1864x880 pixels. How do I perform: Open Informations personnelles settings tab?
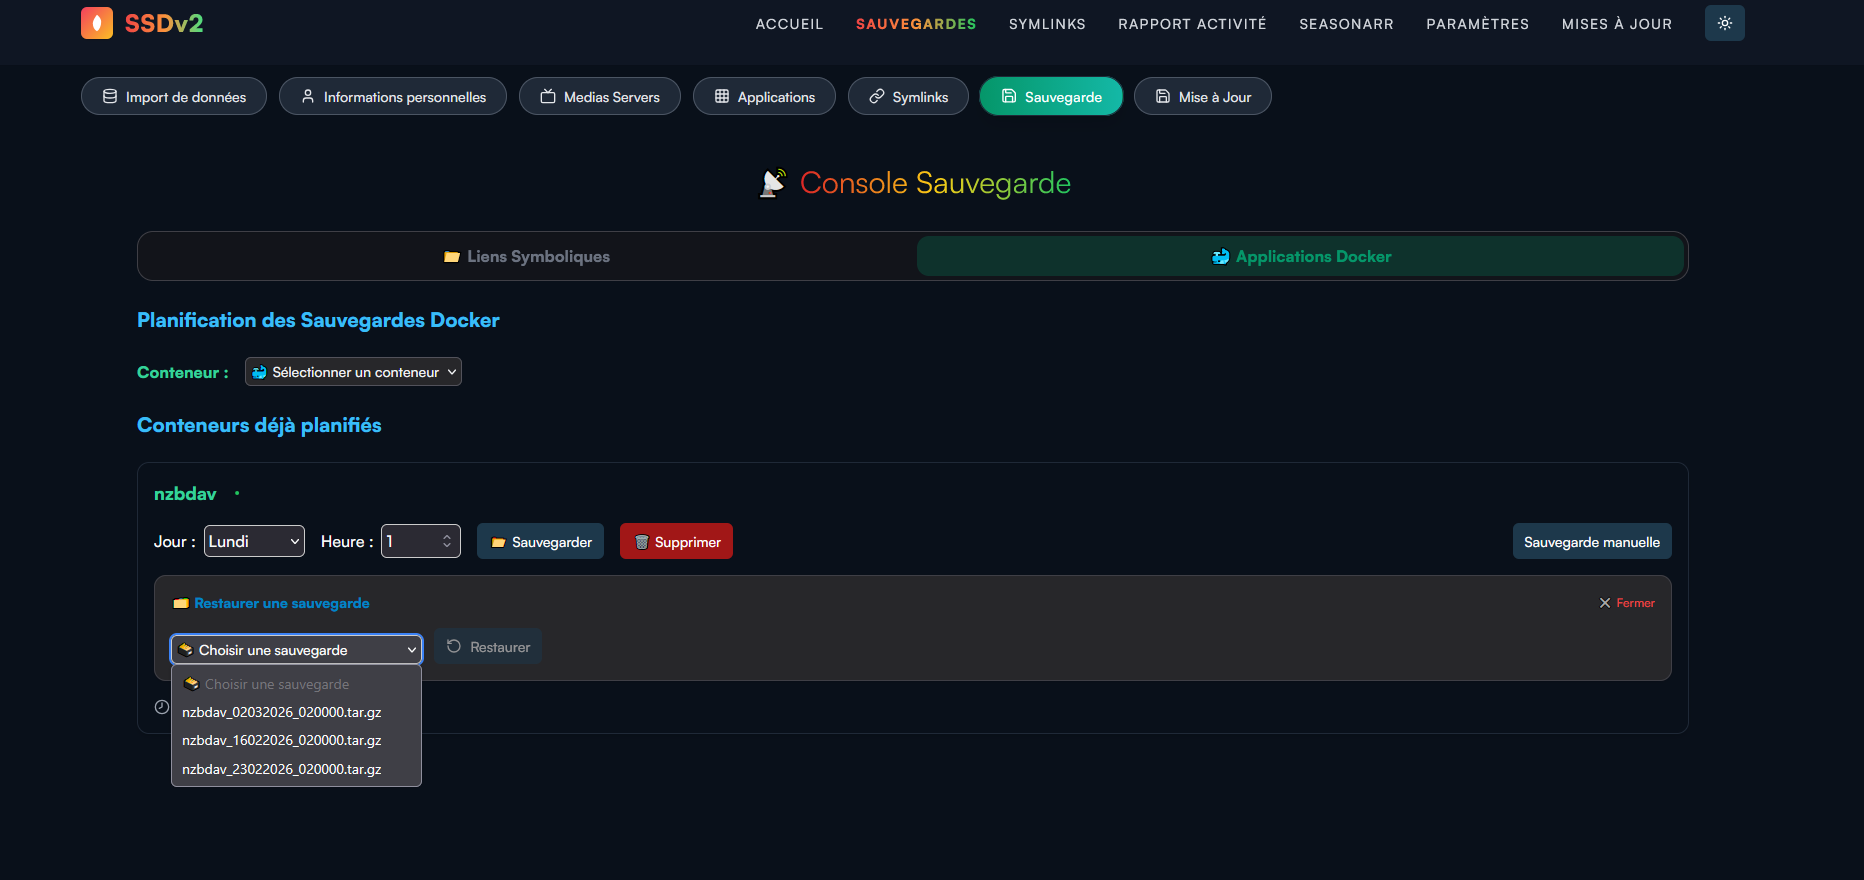click(393, 97)
